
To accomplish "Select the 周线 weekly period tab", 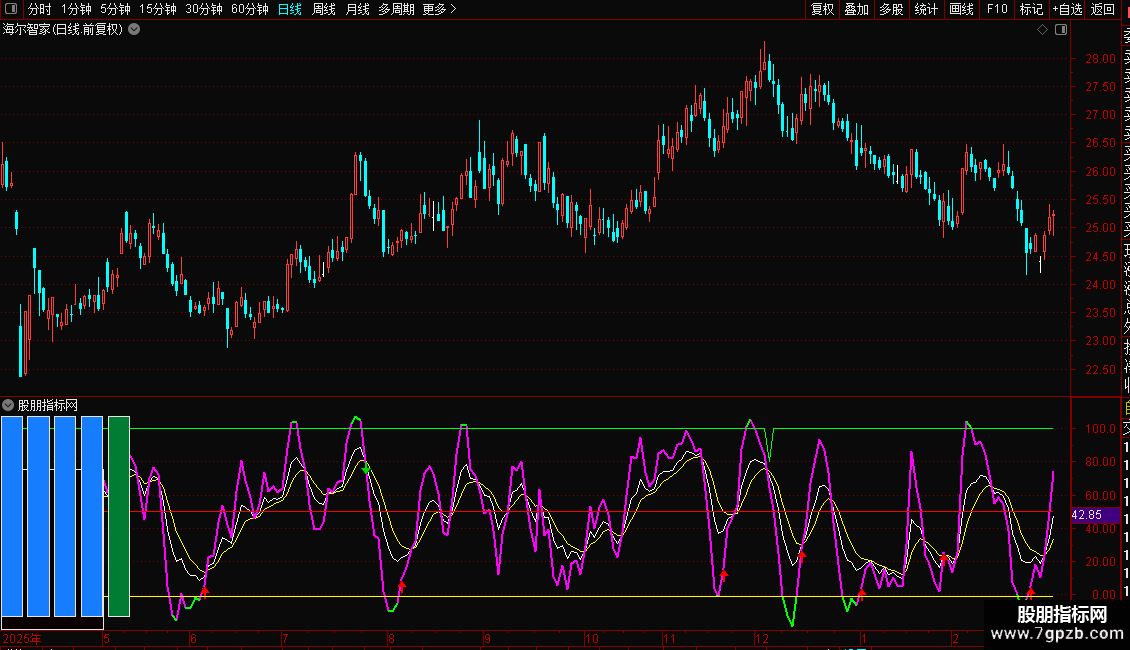I will pos(324,9).
